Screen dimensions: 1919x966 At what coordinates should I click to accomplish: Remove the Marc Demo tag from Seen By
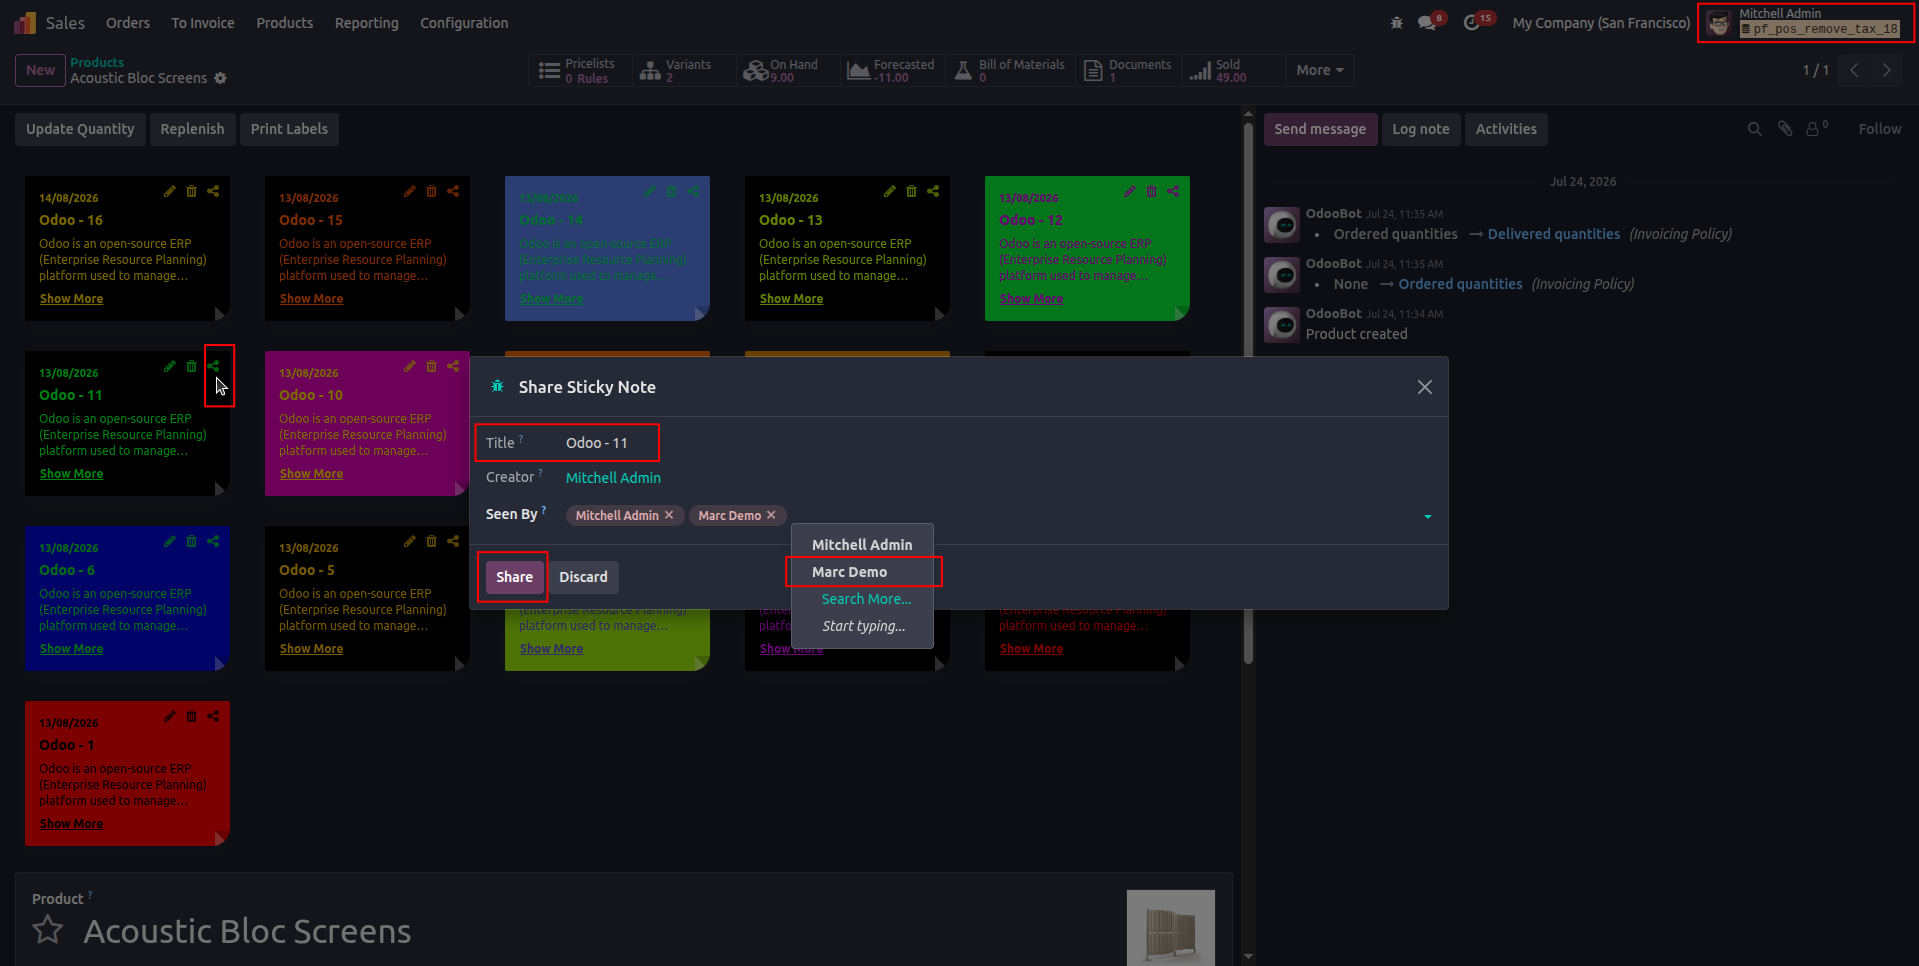coord(771,515)
